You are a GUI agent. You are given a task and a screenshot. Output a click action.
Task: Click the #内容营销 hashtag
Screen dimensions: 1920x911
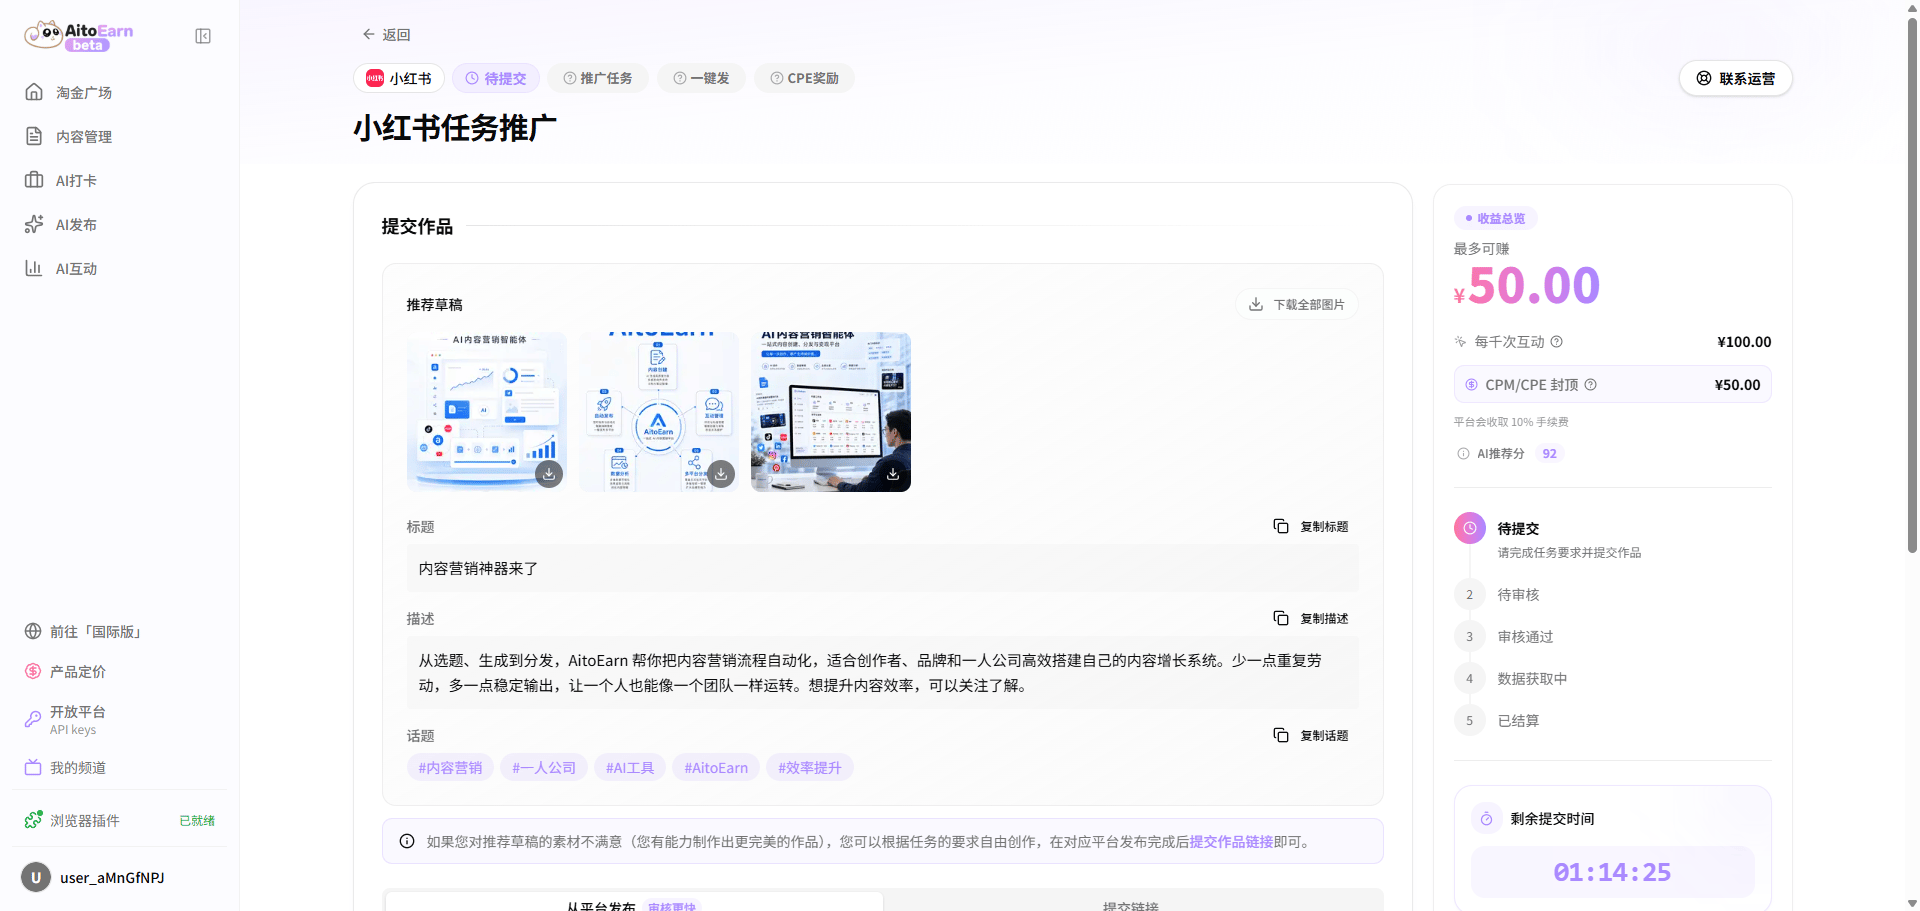450,768
